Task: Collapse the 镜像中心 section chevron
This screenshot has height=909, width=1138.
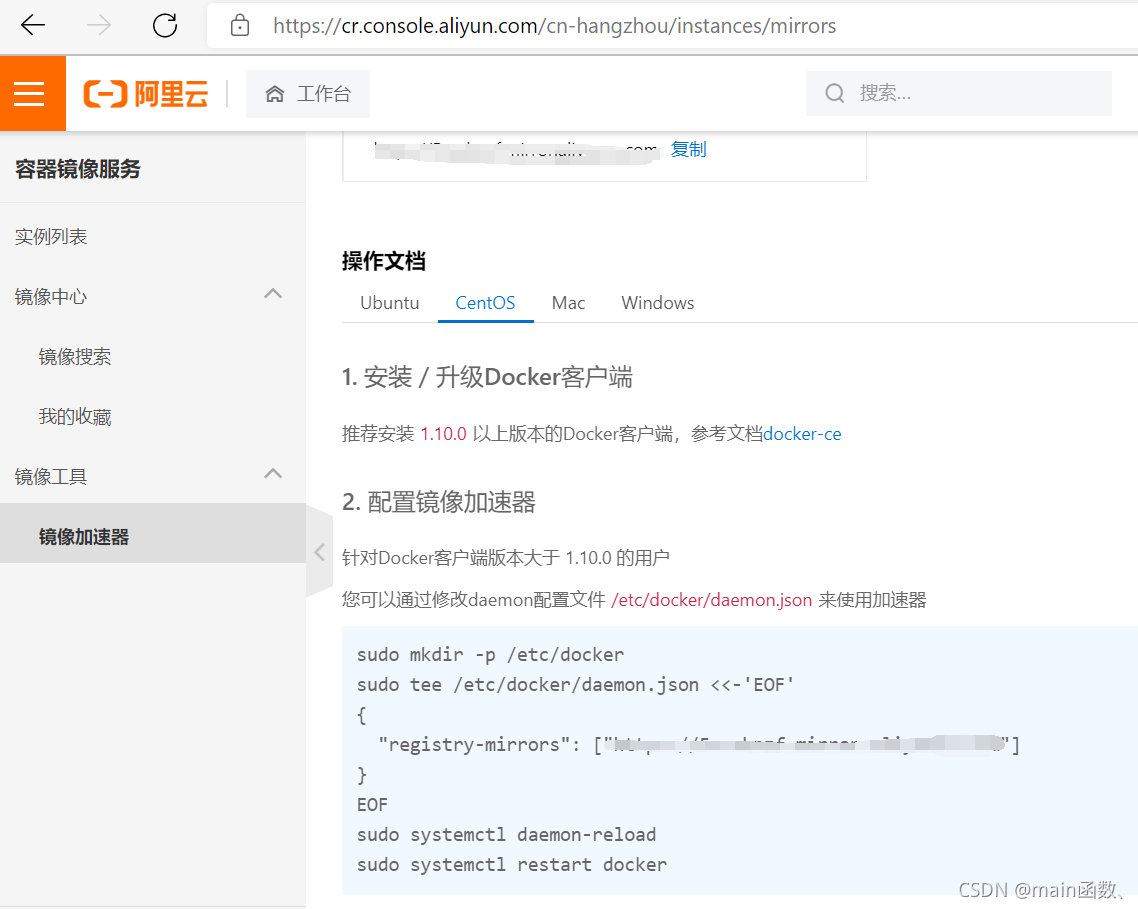Action: (x=273, y=294)
